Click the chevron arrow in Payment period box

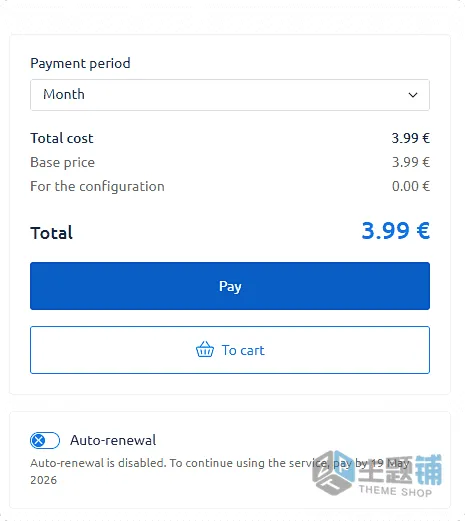point(413,95)
